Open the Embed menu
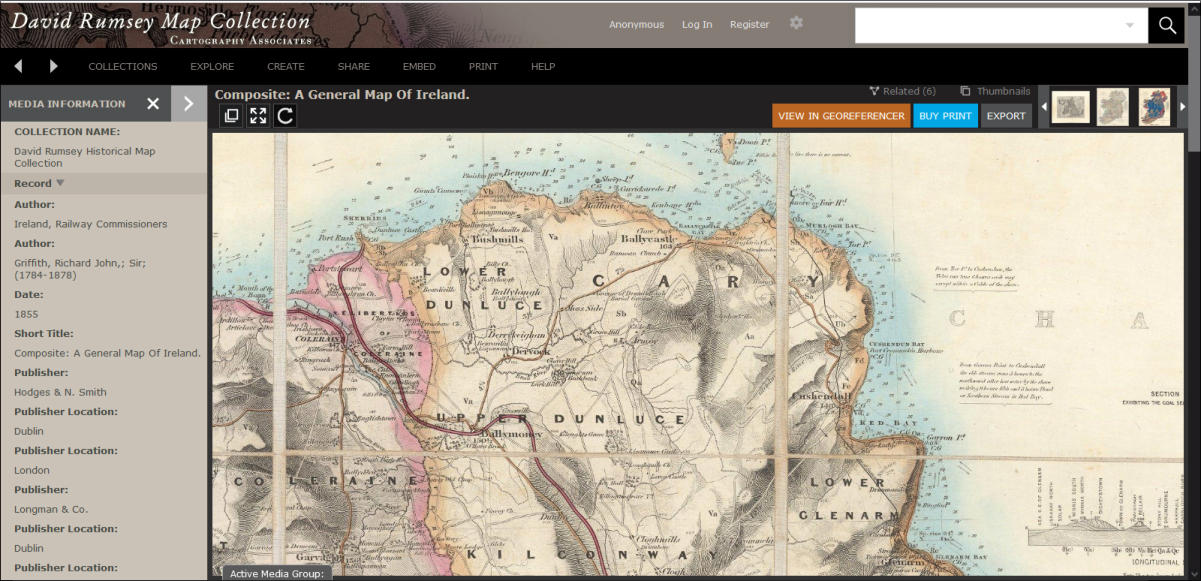The height and width of the screenshot is (581, 1201). pyautogui.click(x=419, y=67)
